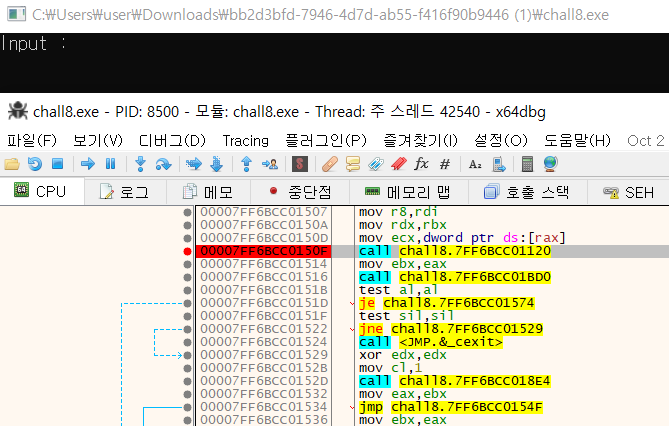Step into using the down-arrow icon
Screen dimensions: 669x426
point(140,164)
